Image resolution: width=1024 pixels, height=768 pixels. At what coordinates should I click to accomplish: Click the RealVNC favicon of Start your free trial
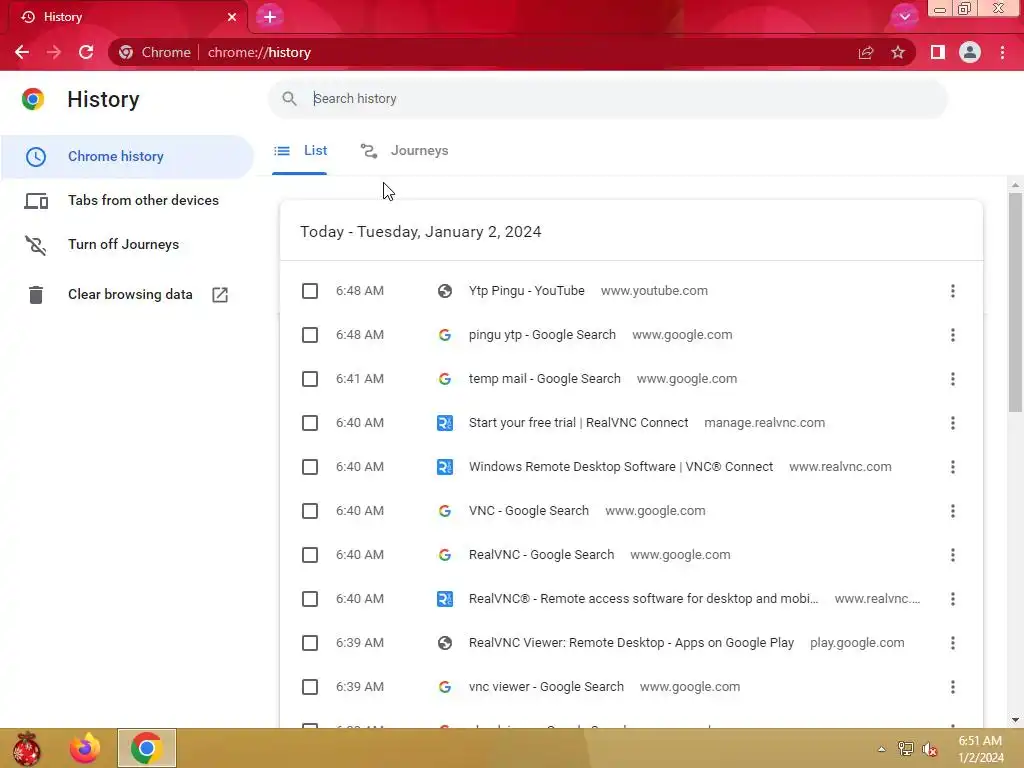pyautogui.click(x=445, y=423)
